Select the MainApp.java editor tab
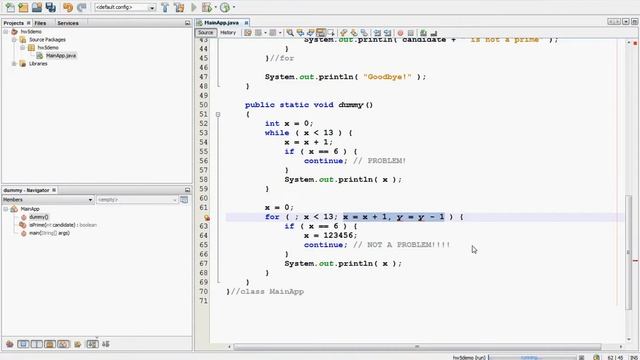 coord(221,23)
